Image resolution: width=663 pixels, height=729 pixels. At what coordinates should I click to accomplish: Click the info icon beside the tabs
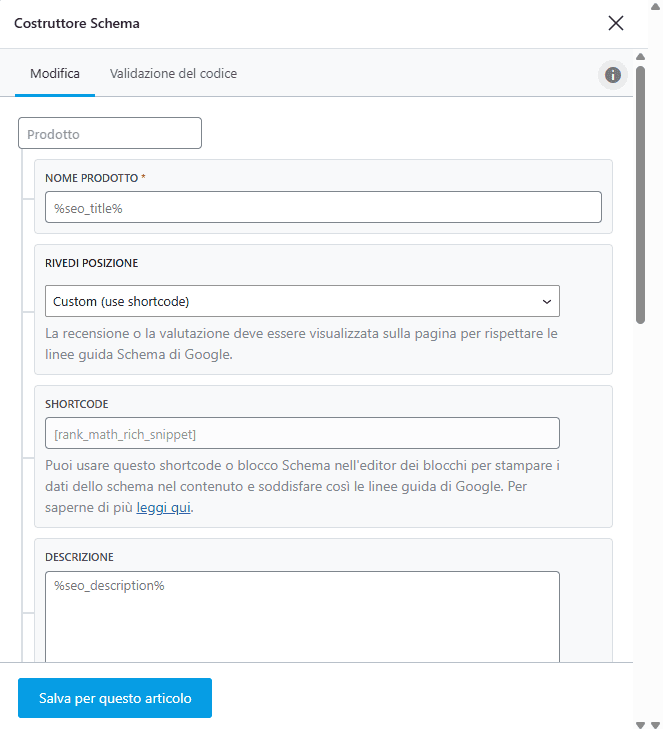[x=613, y=75]
